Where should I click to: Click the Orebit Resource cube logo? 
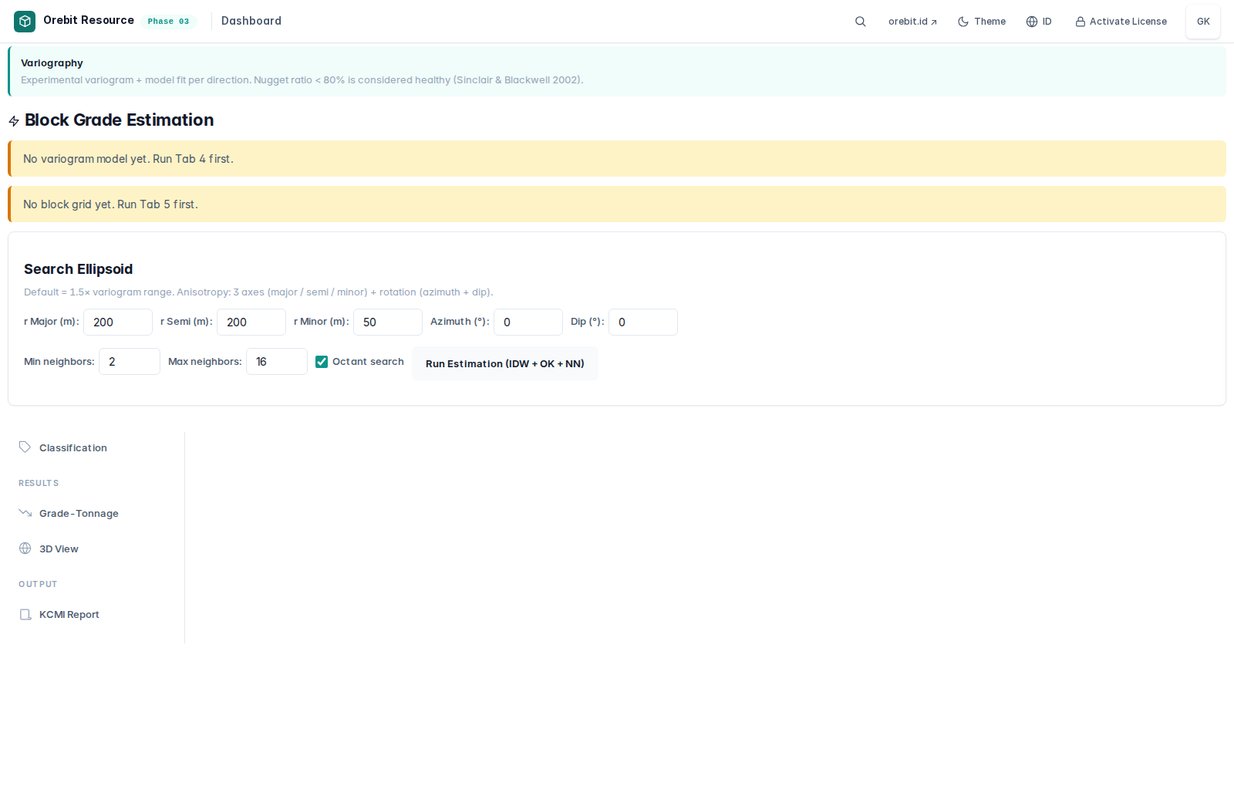24,21
